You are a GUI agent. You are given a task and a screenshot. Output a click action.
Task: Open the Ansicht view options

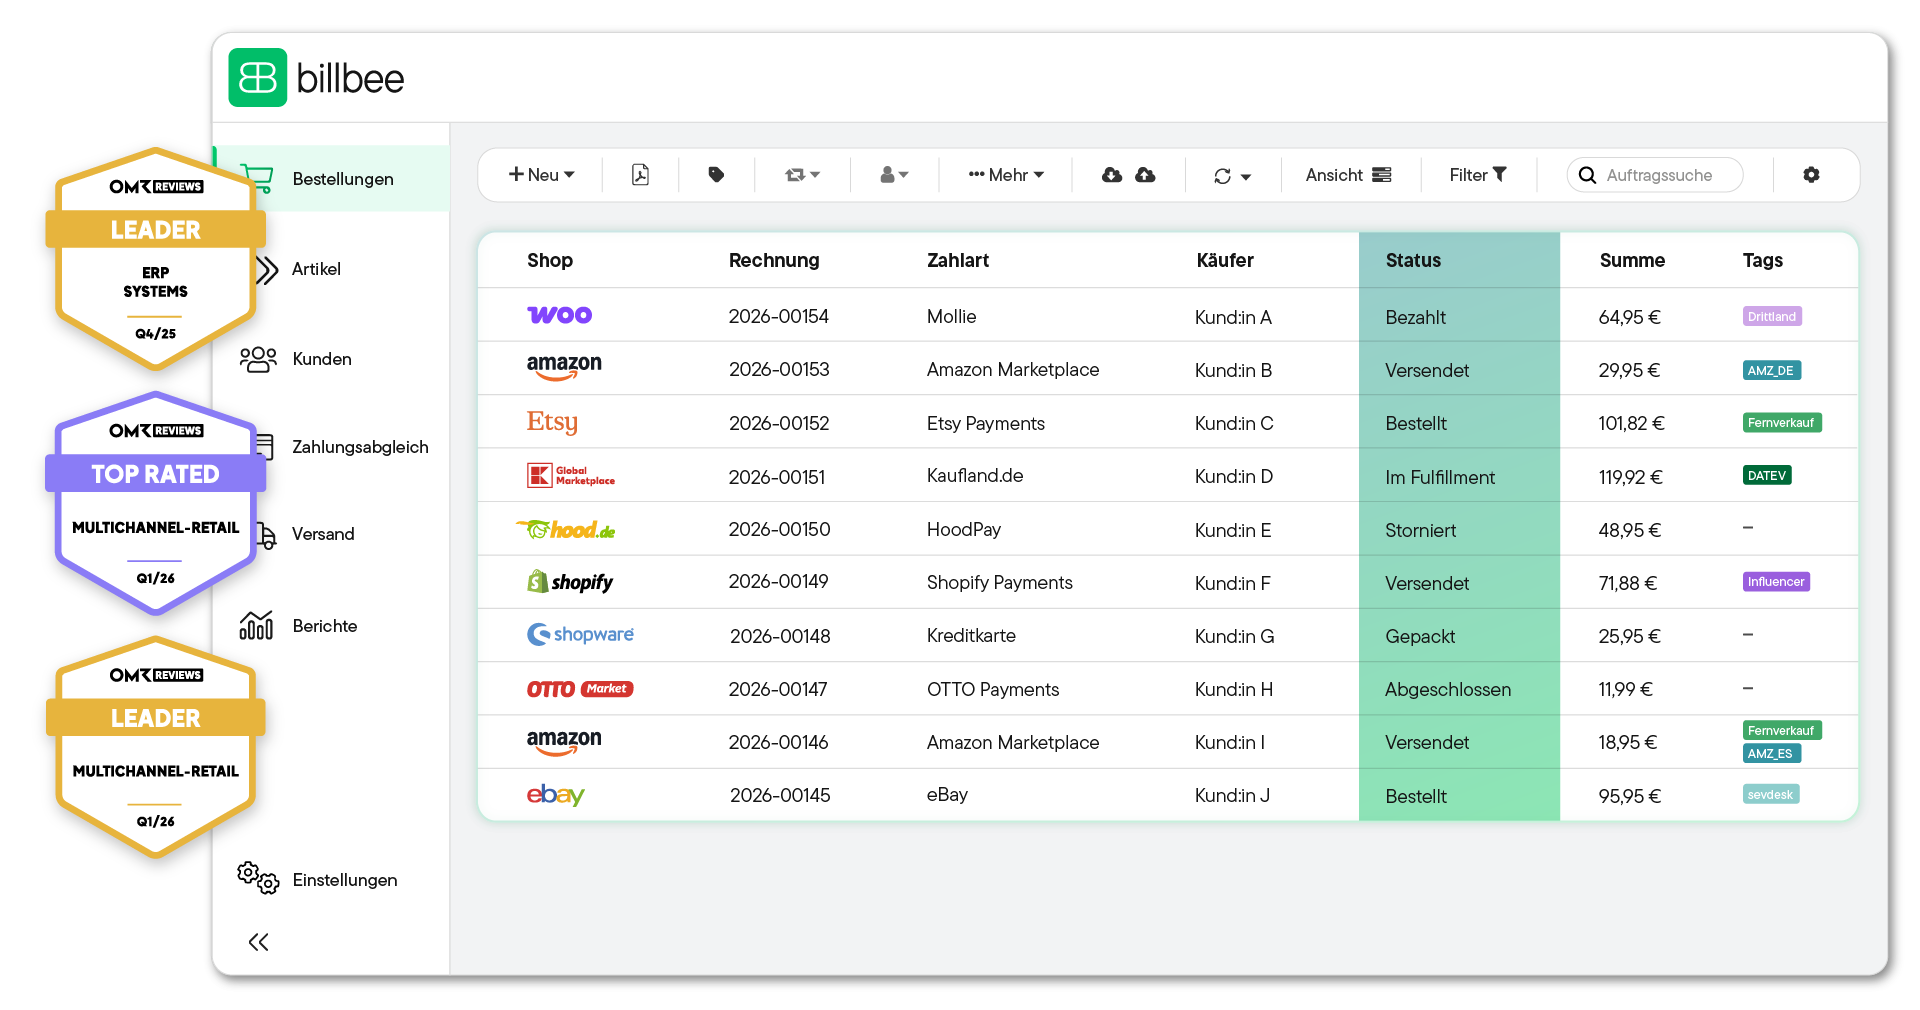pyautogui.click(x=1348, y=175)
